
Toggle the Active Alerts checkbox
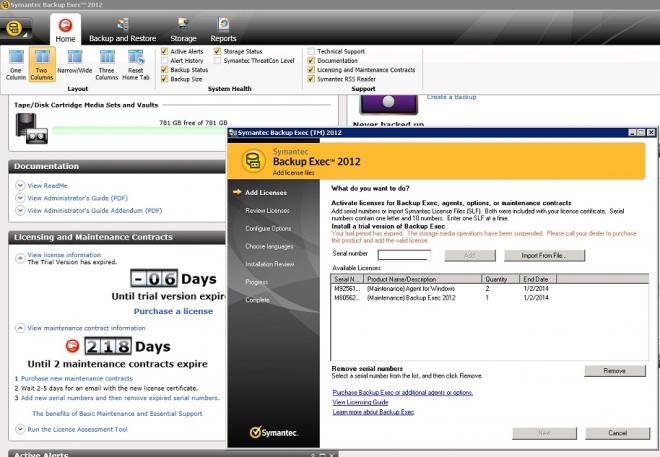(x=165, y=51)
